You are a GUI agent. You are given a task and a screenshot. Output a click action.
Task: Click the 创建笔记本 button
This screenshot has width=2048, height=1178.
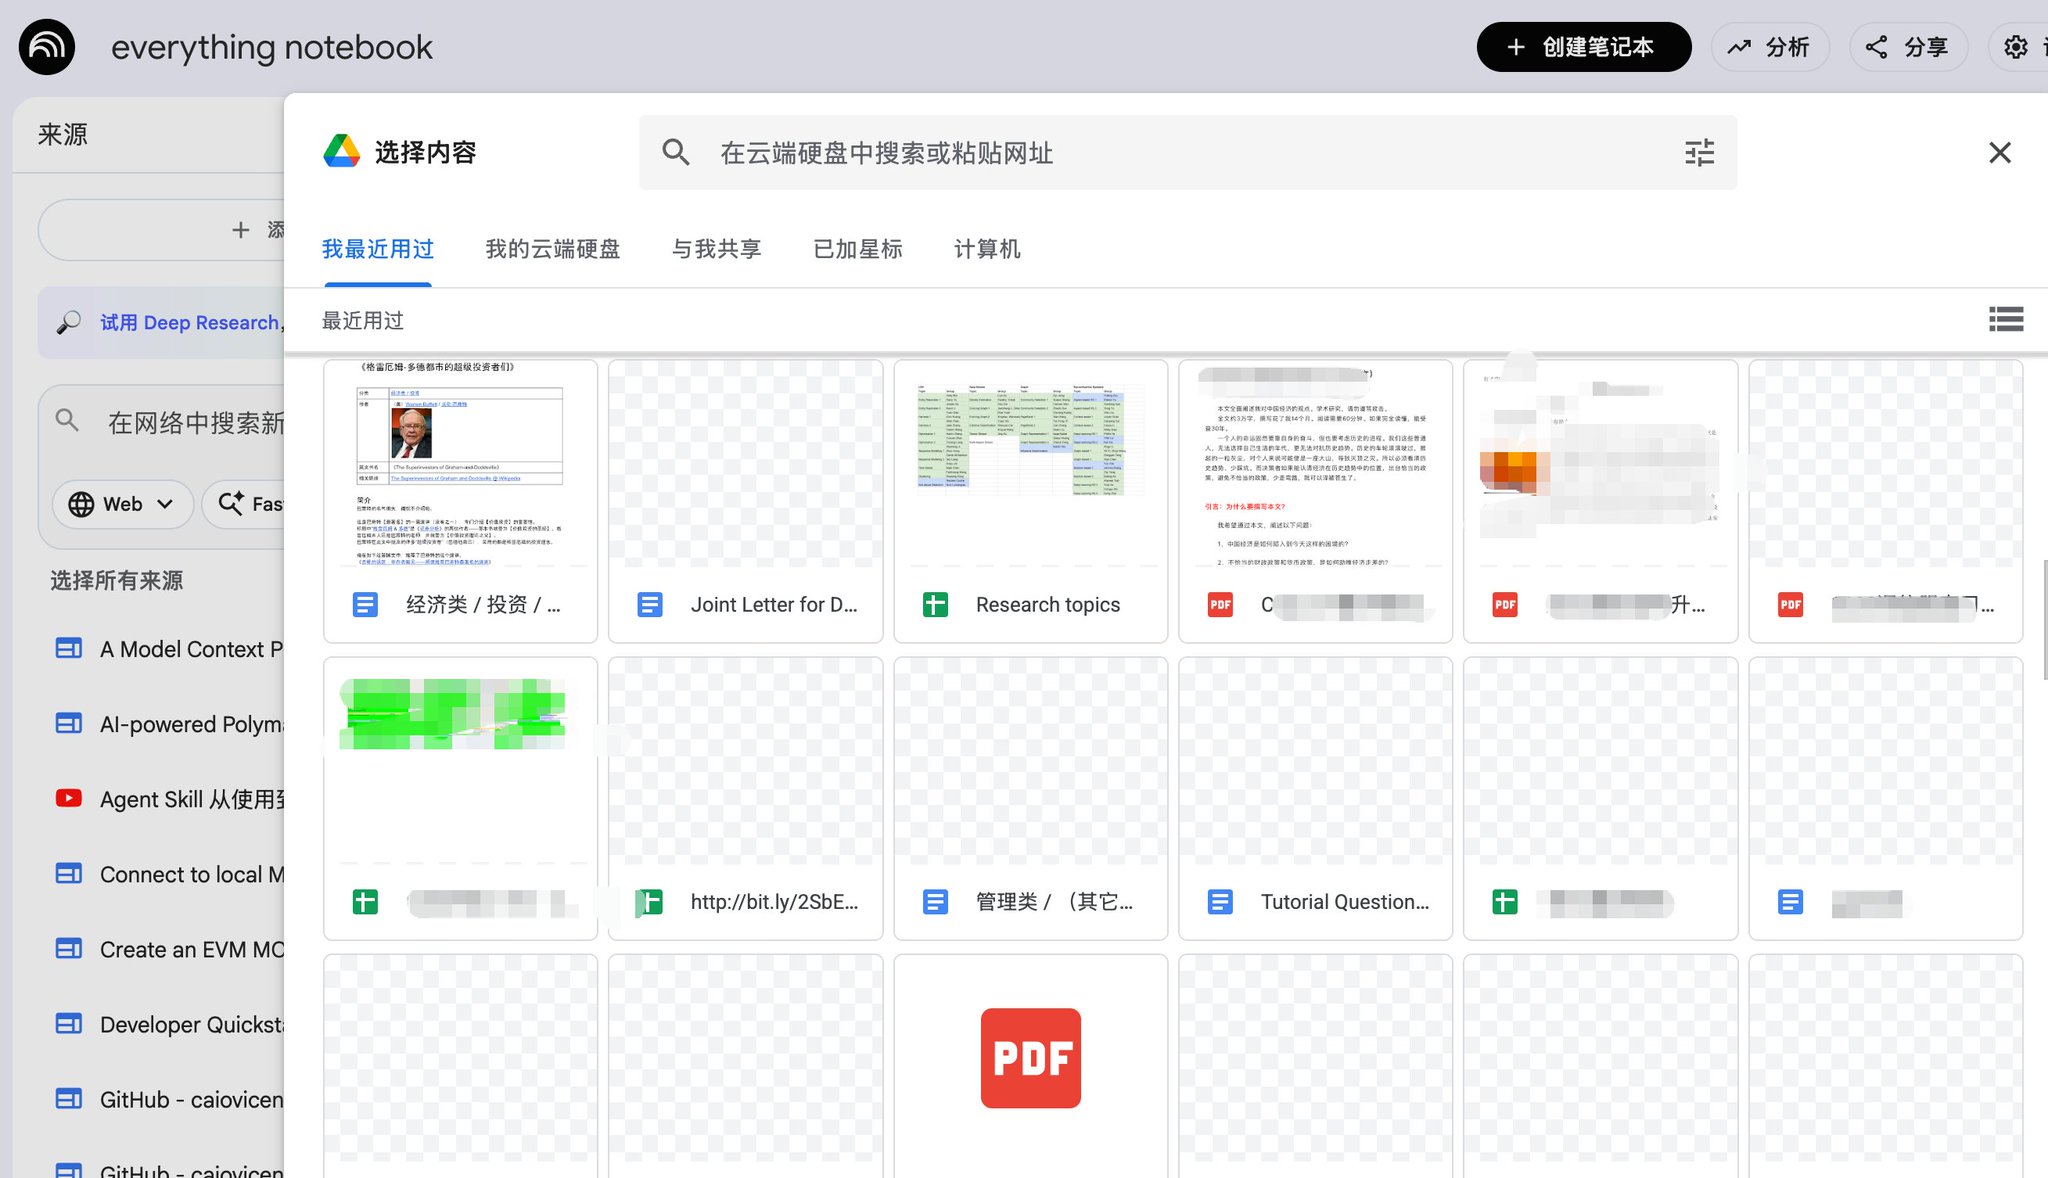pos(1584,47)
